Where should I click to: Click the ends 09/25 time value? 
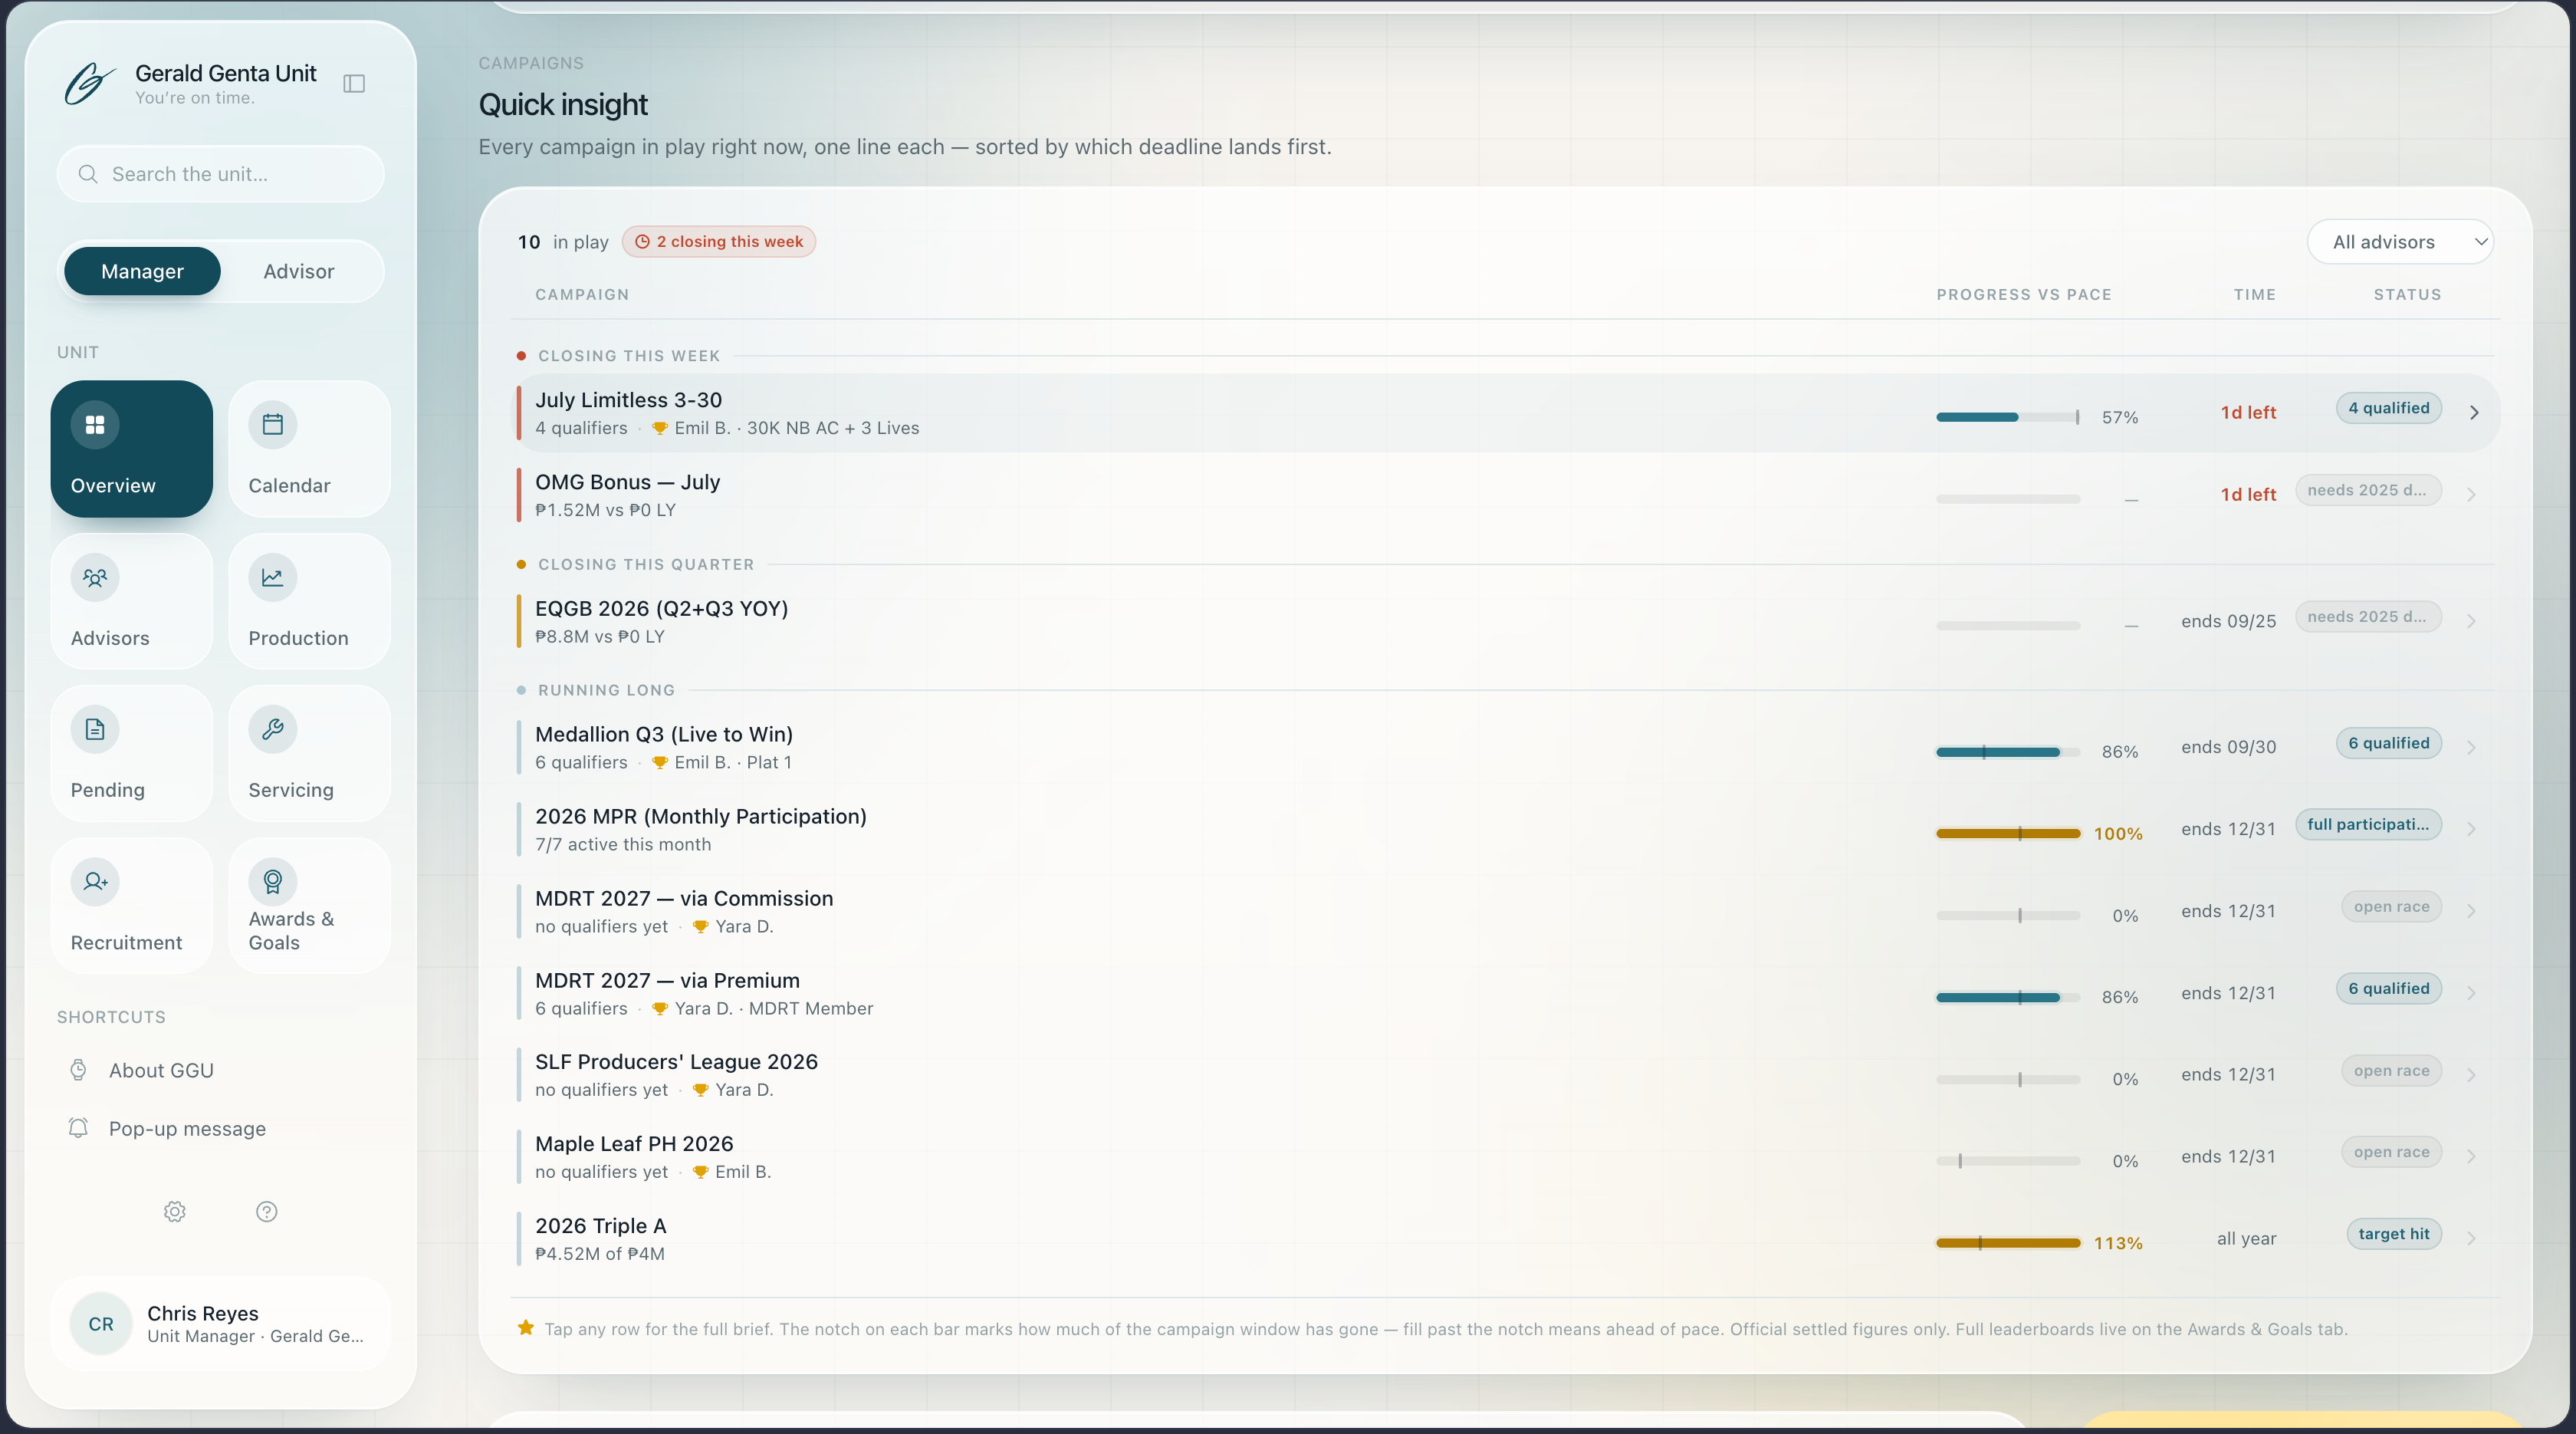click(x=2229, y=621)
